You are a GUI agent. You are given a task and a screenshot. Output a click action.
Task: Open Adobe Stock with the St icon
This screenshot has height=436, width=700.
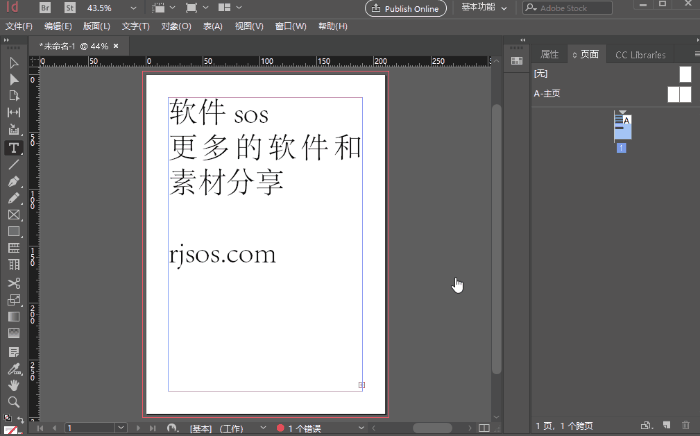pos(70,8)
